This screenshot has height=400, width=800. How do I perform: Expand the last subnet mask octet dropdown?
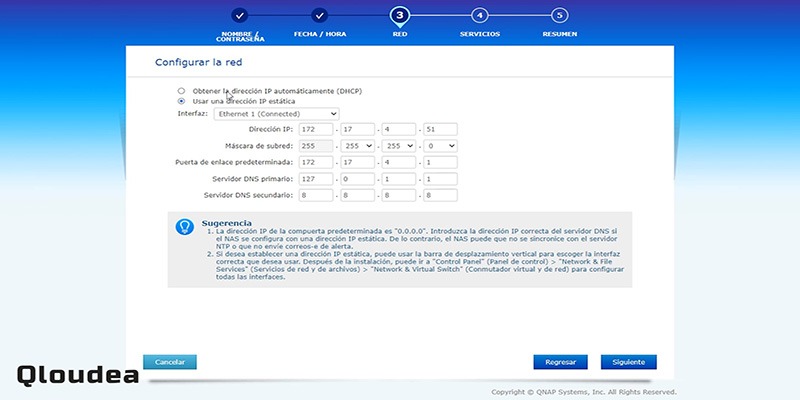point(440,146)
